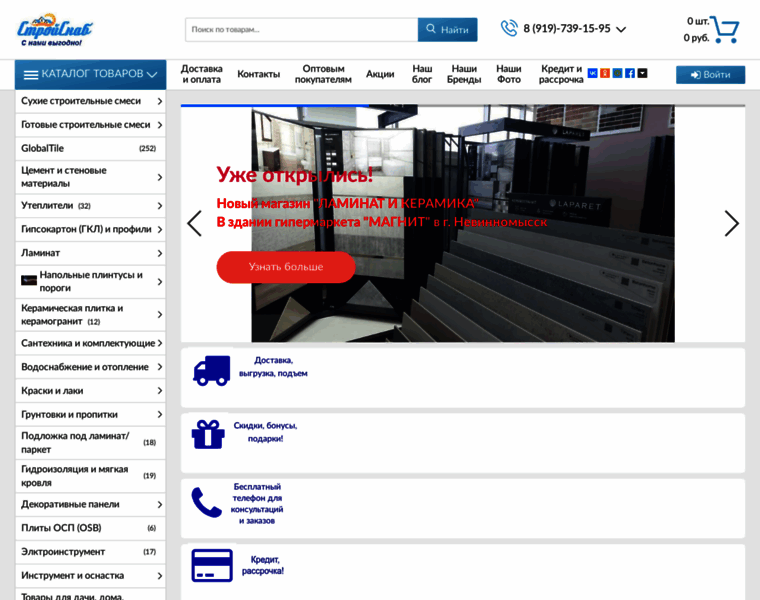The width and height of the screenshot is (760, 600).
Task: Click the gift box discounts icon
Action: (x=208, y=434)
